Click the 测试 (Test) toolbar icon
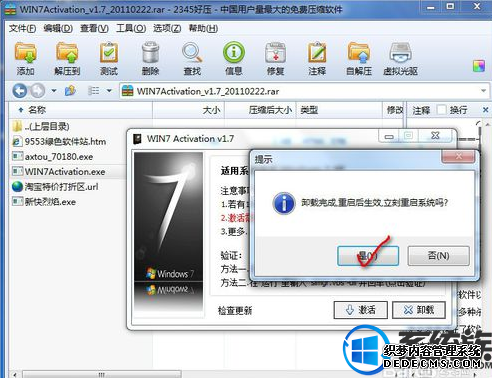The image size is (492, 378). click(x=109, y=58)
